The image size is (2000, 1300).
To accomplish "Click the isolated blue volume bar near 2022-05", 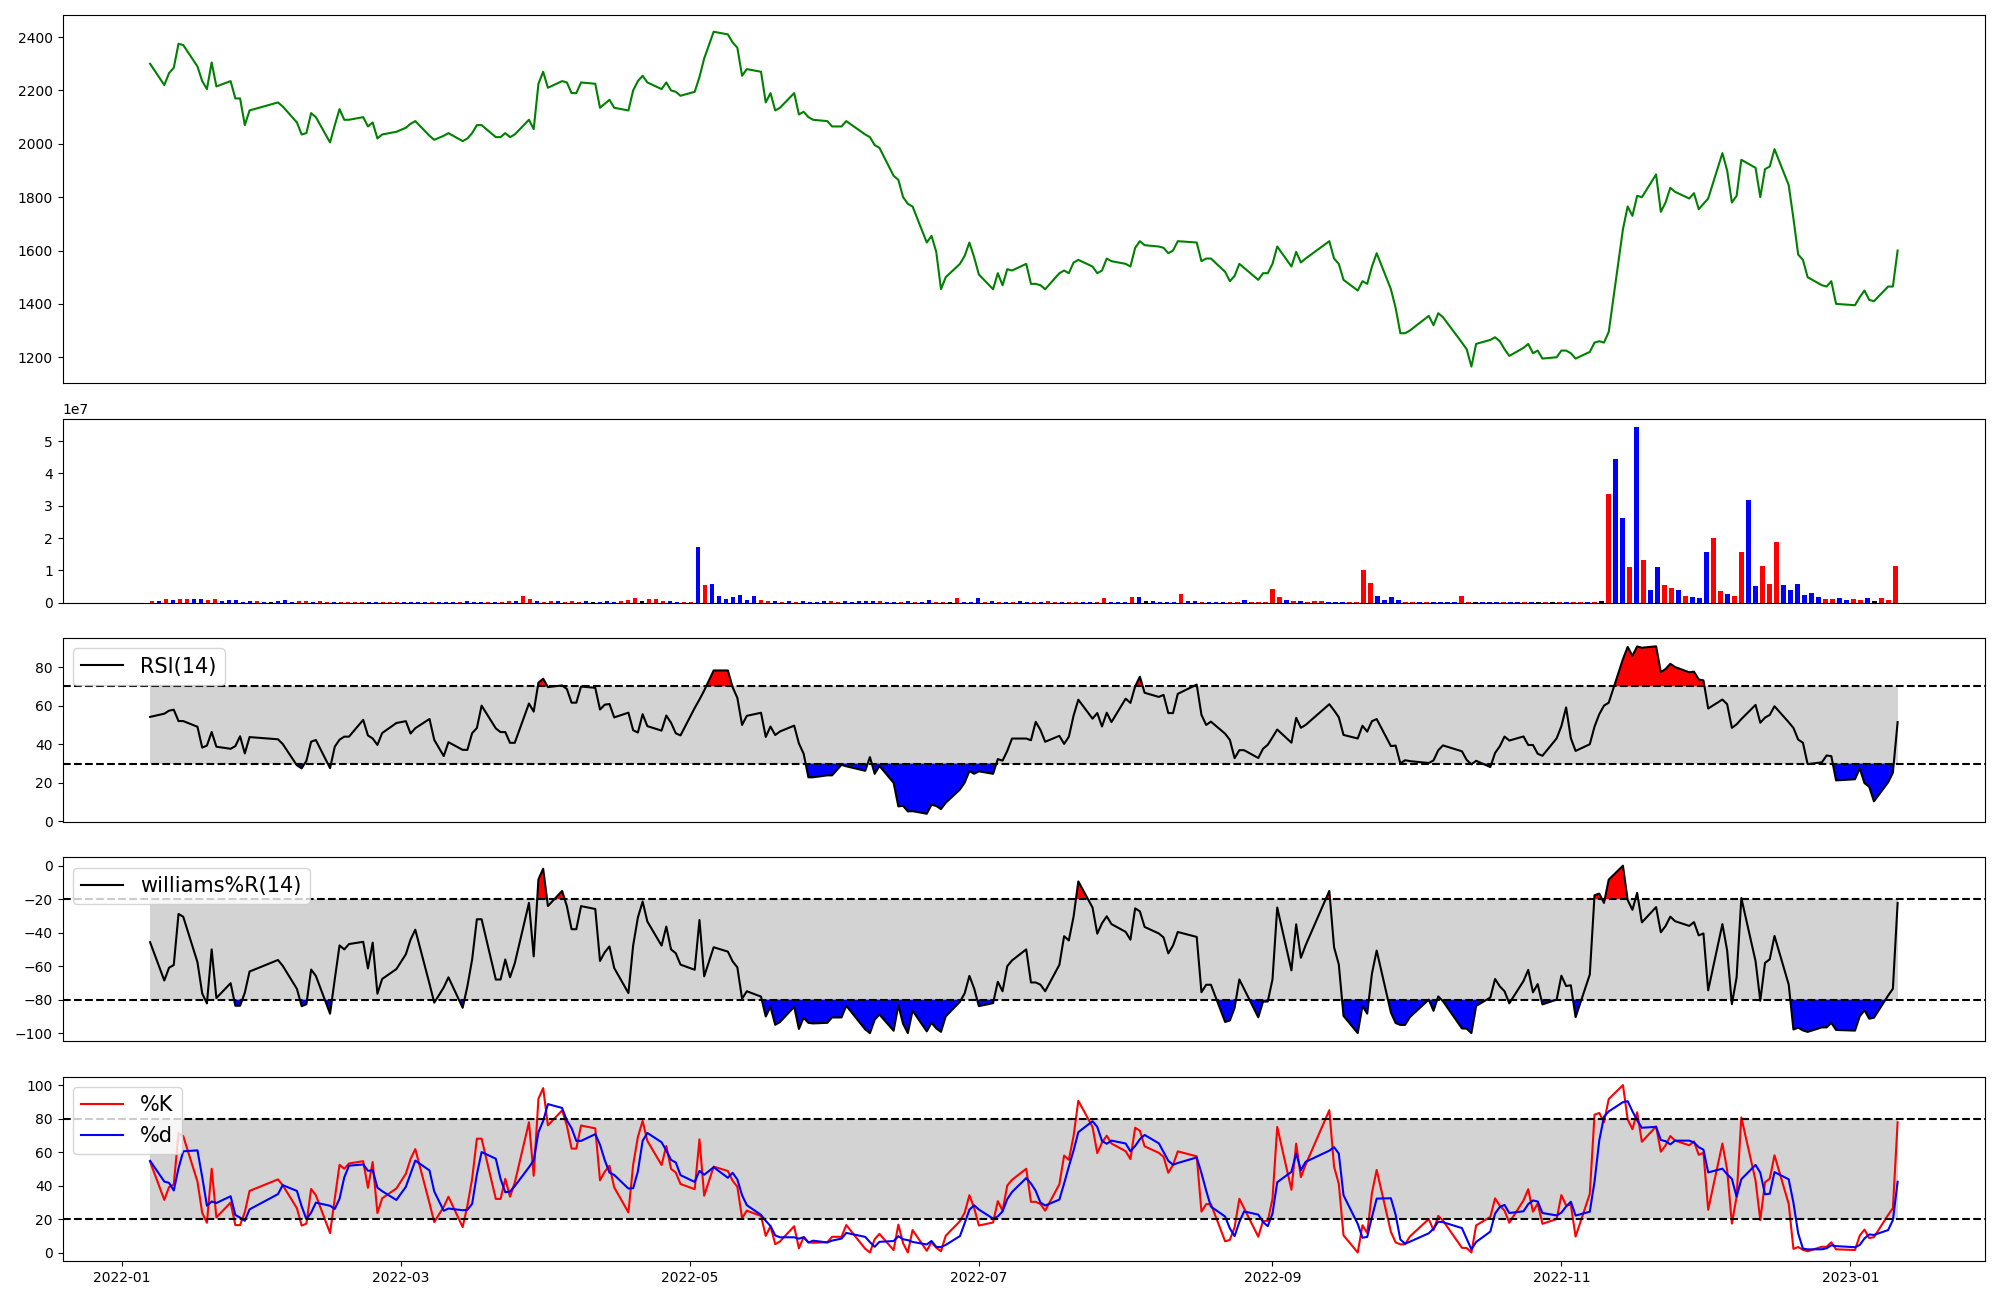I will coord(698,575).
